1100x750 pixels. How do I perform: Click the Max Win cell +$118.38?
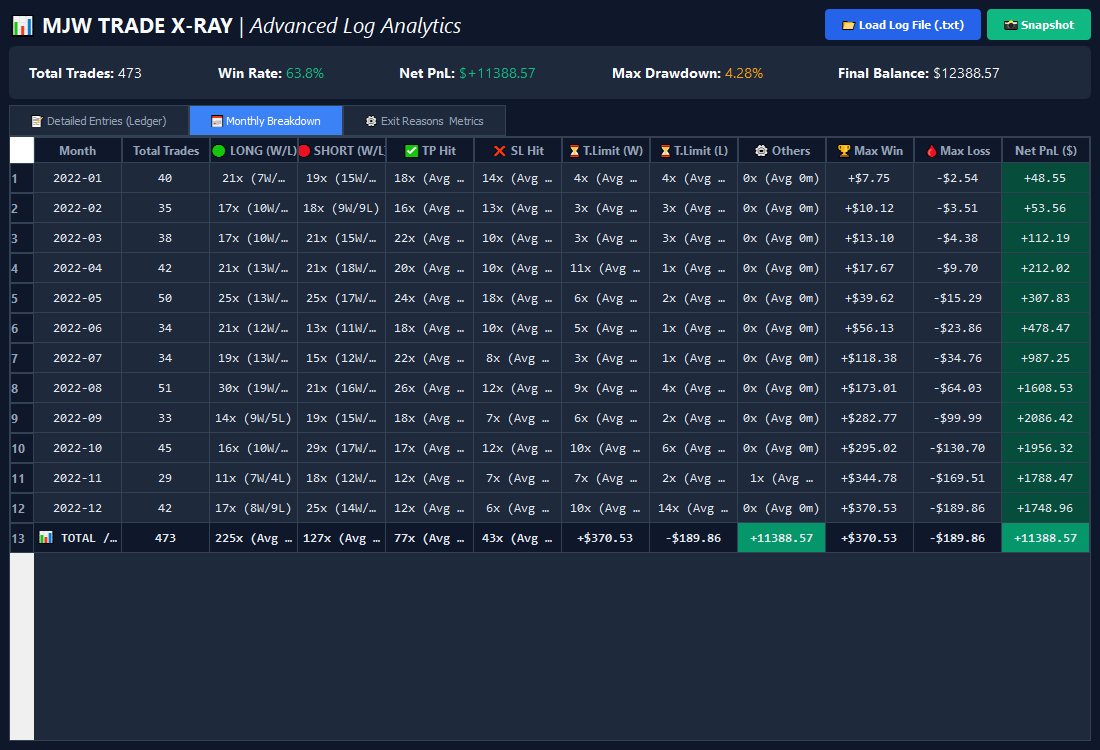click(869, 359)
